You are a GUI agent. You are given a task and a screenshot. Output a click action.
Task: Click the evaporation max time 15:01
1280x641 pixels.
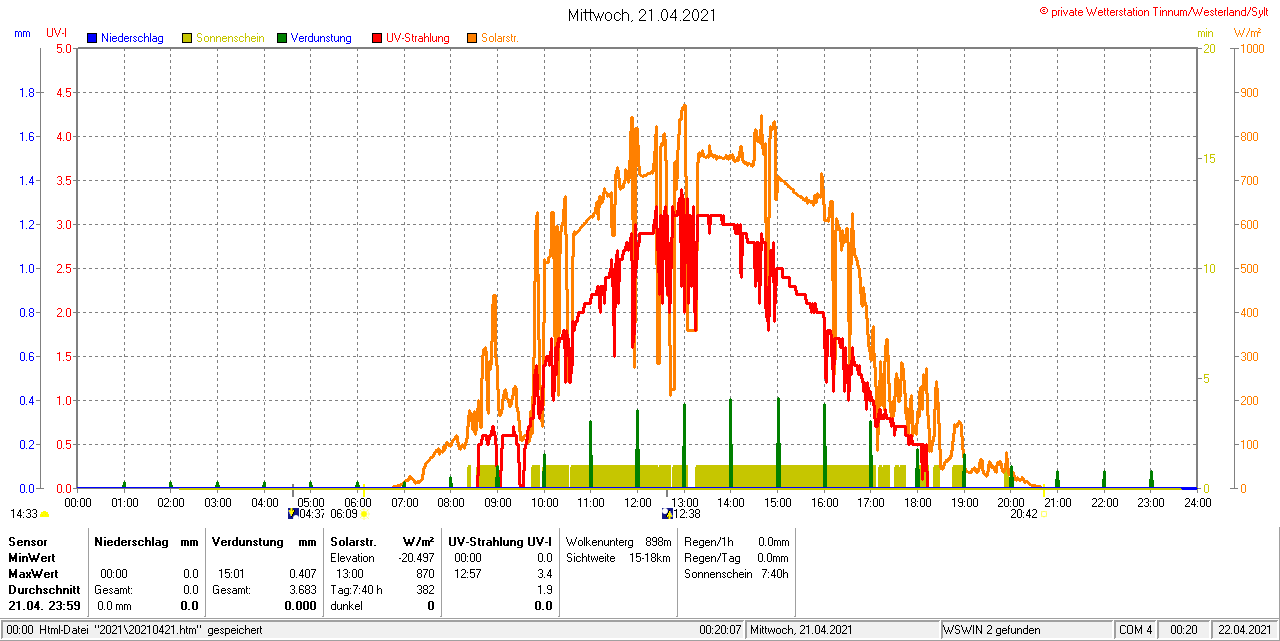tap(232, 573)
